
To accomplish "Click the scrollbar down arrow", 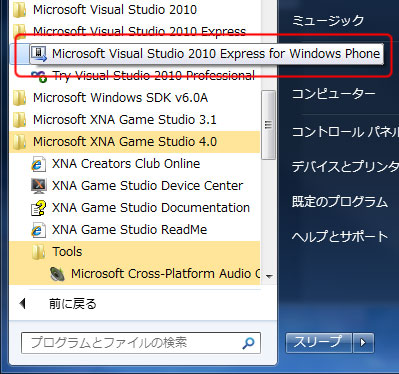I will pyautogui.click(x=269, y=276).
